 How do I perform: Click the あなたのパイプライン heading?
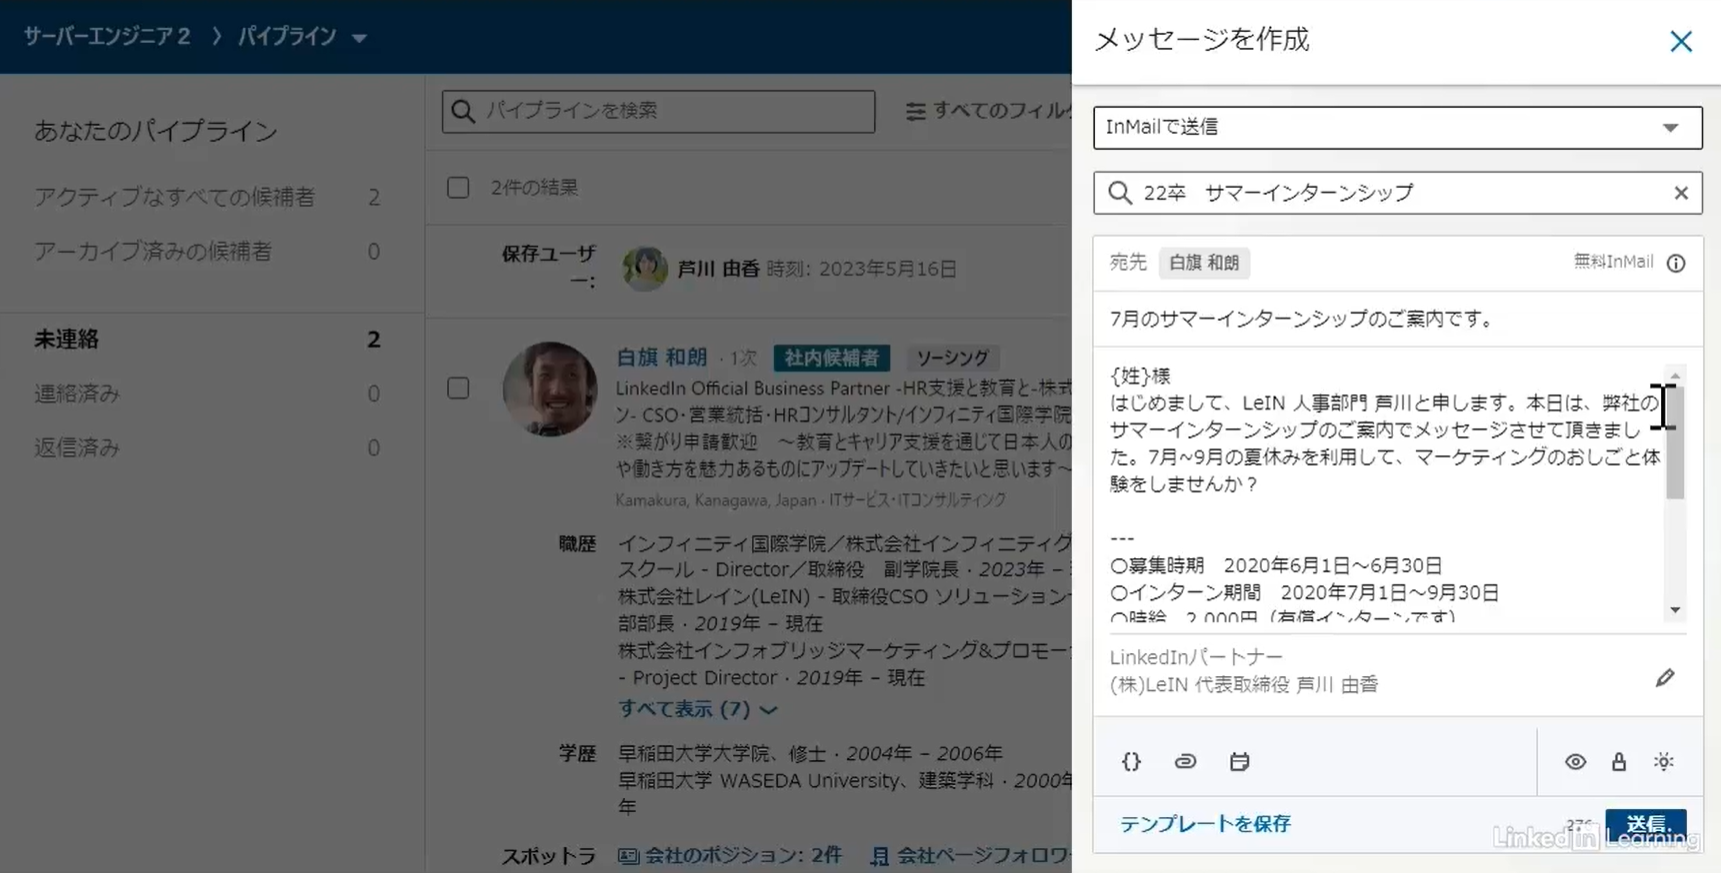click(x=155, y=131)
